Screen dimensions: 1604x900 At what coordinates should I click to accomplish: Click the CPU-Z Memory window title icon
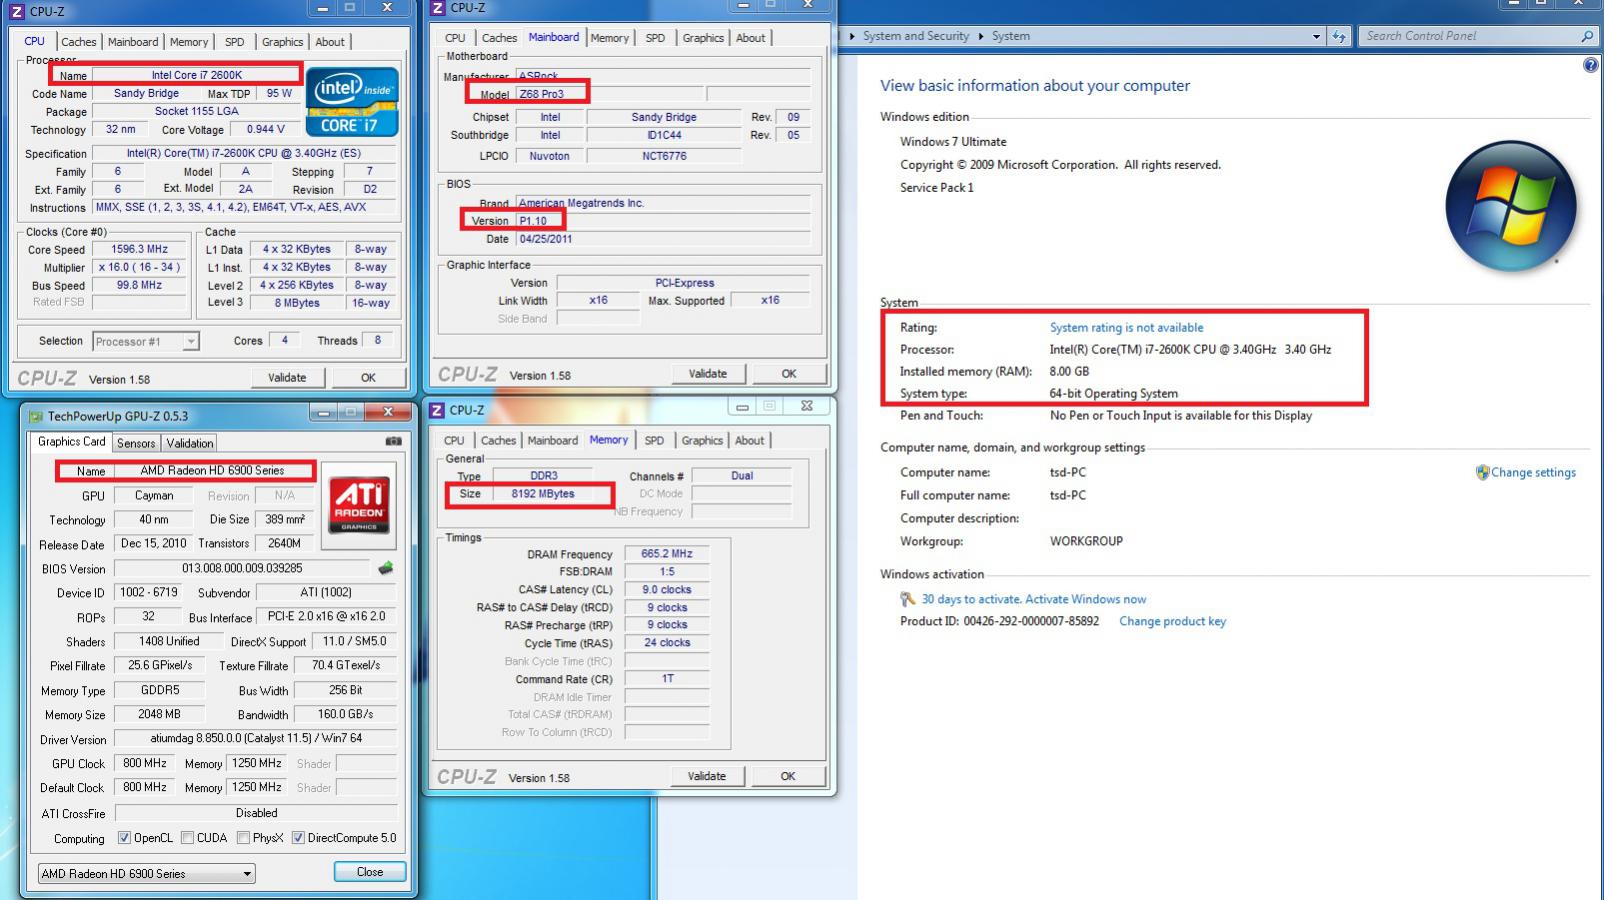[437, 410]
